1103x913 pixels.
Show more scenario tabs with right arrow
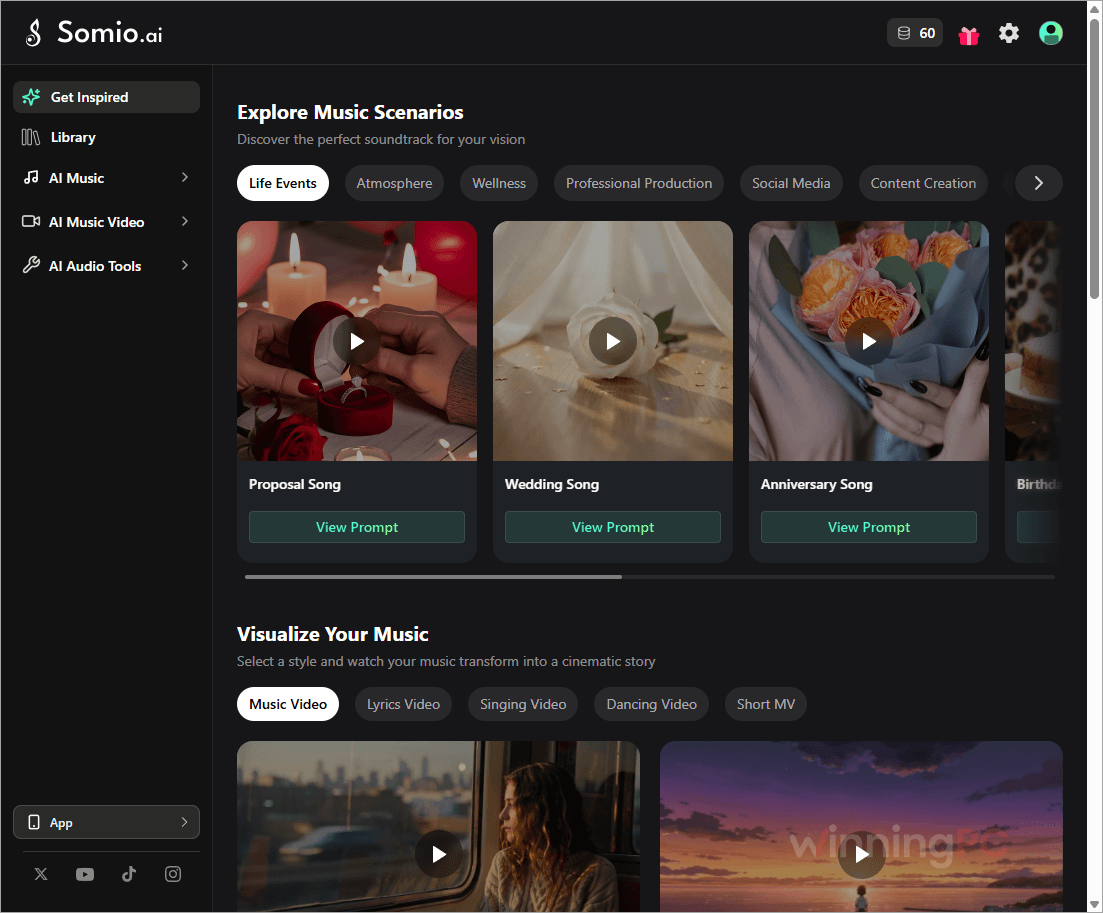coord(1038,183)
